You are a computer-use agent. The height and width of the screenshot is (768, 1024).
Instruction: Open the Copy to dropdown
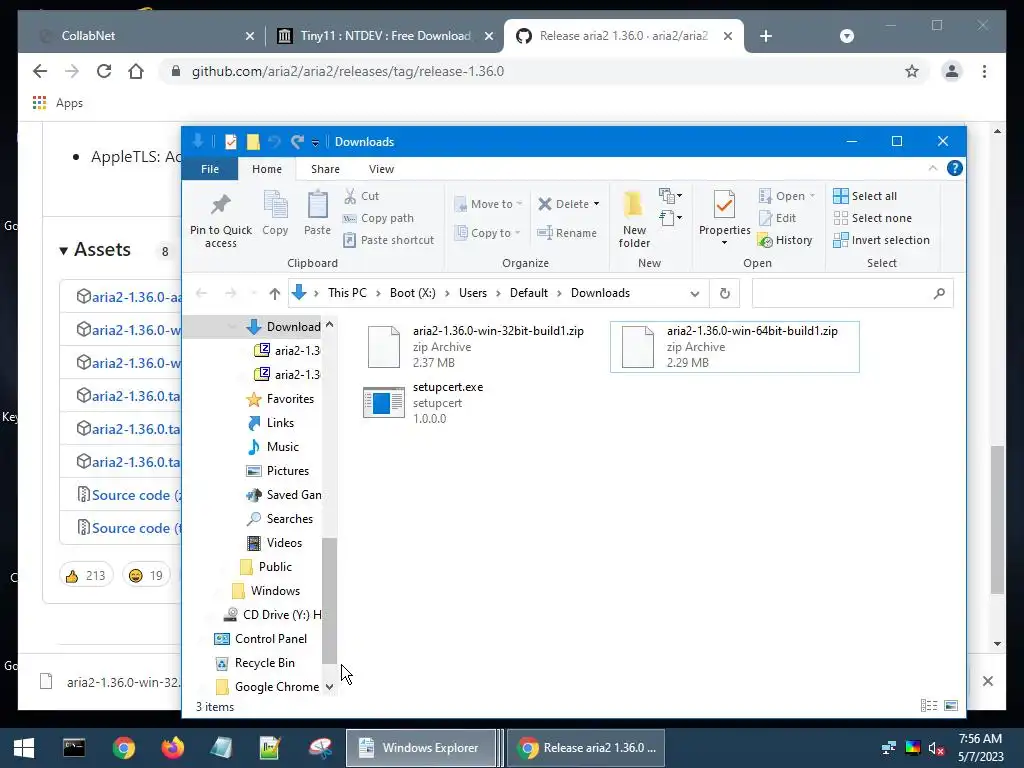487,232
